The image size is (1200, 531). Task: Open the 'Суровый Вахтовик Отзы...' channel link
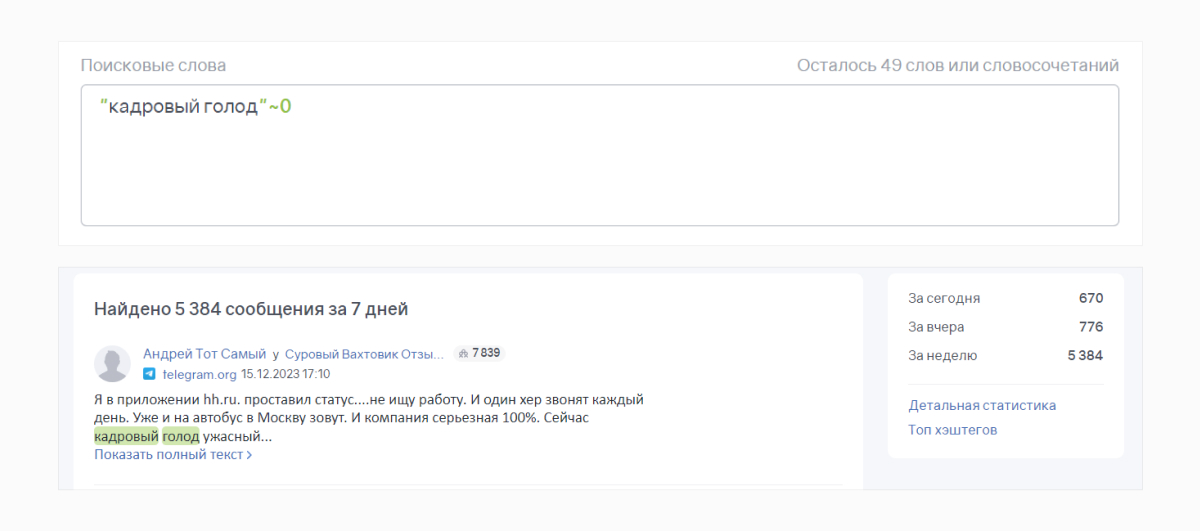pyautogui.click(x=364, y=354)
